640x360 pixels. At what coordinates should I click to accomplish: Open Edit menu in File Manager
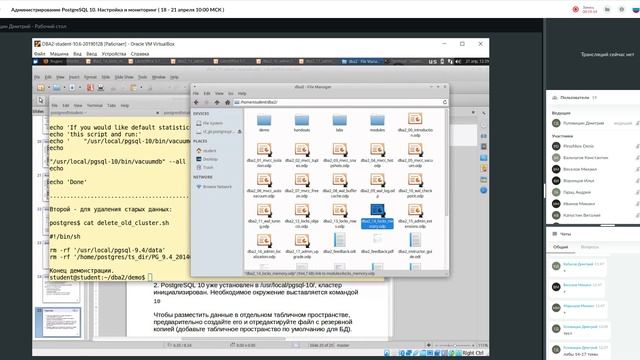[x=207, y=93]
